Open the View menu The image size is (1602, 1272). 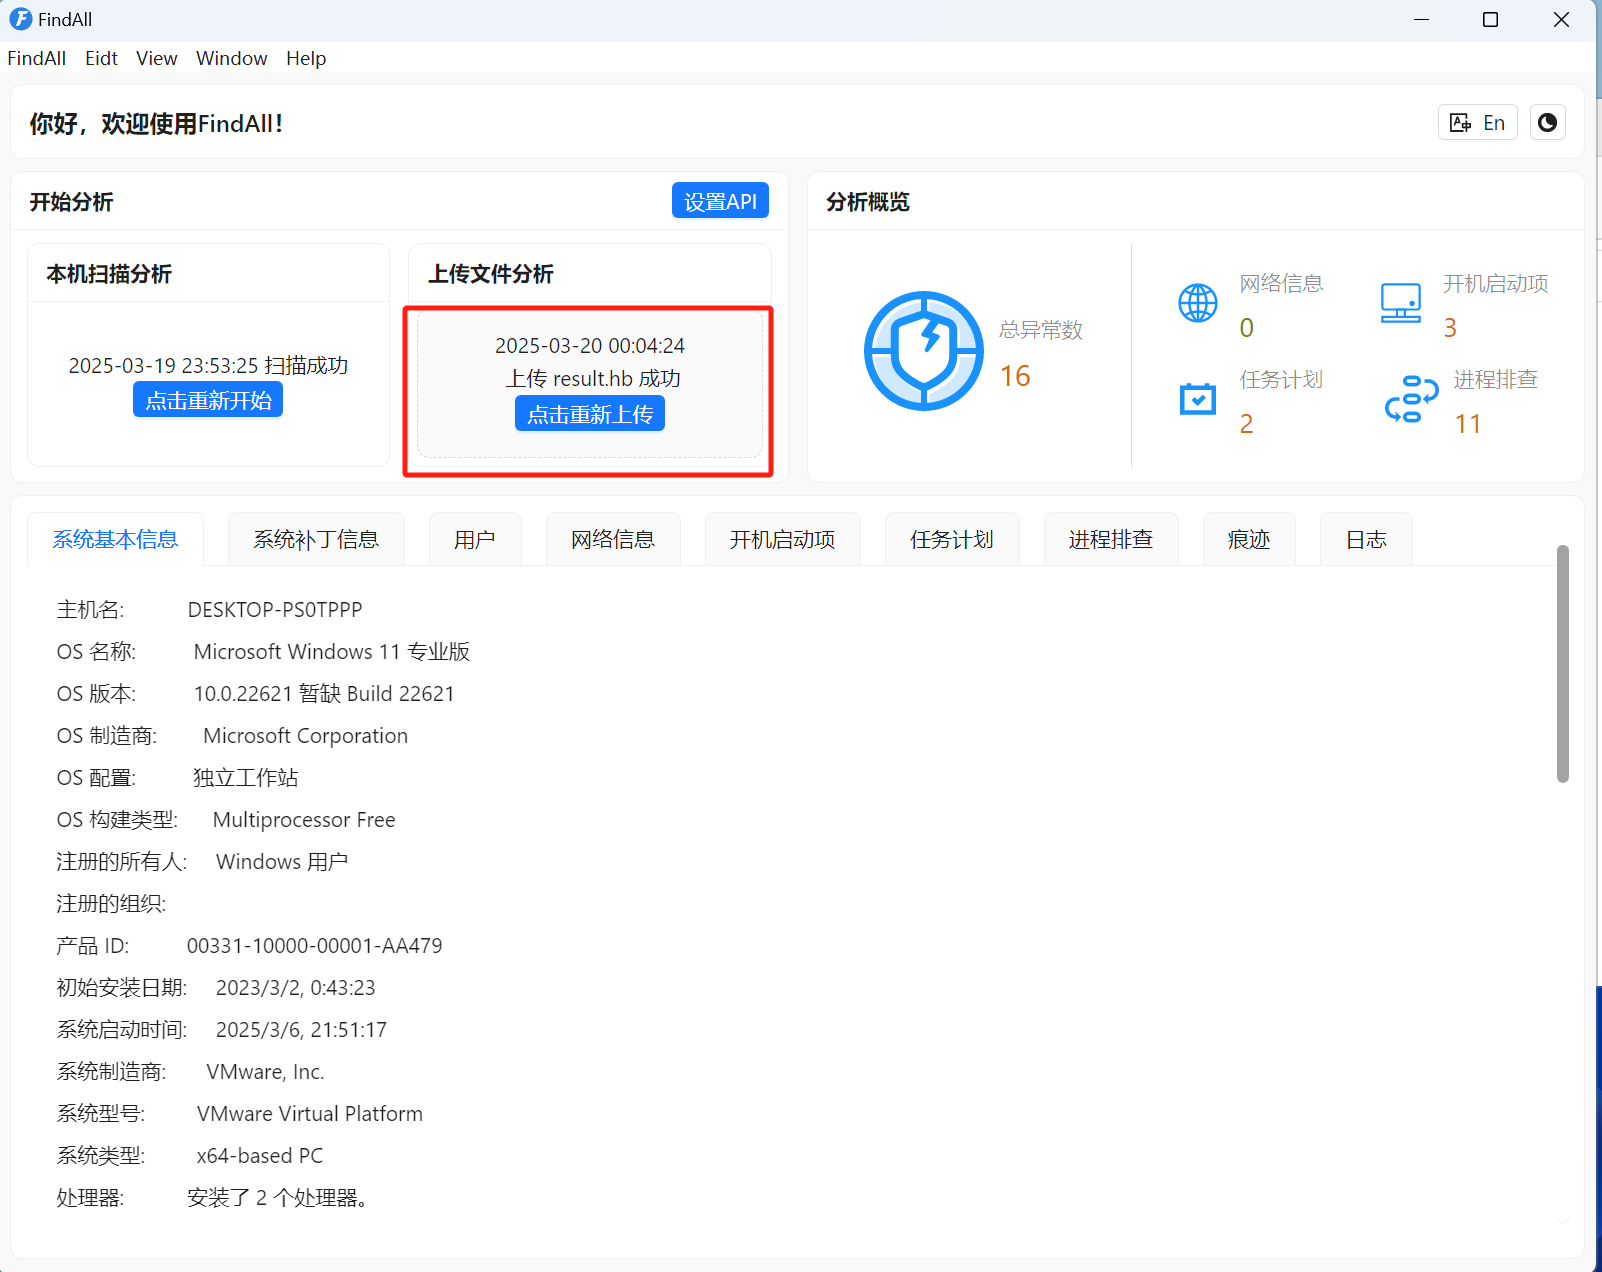pyautogui.click(x=157, y=58)
